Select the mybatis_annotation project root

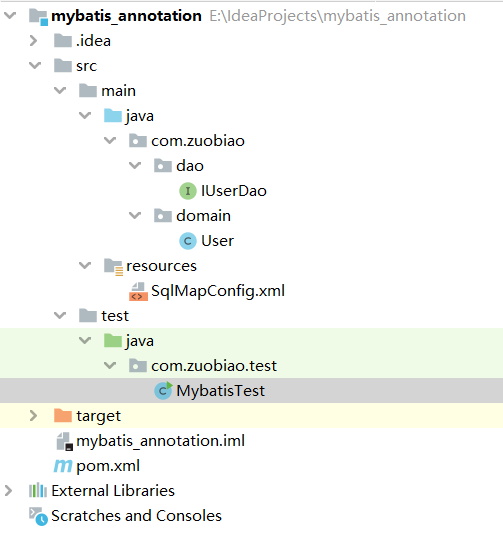click(x=127, y=16)
